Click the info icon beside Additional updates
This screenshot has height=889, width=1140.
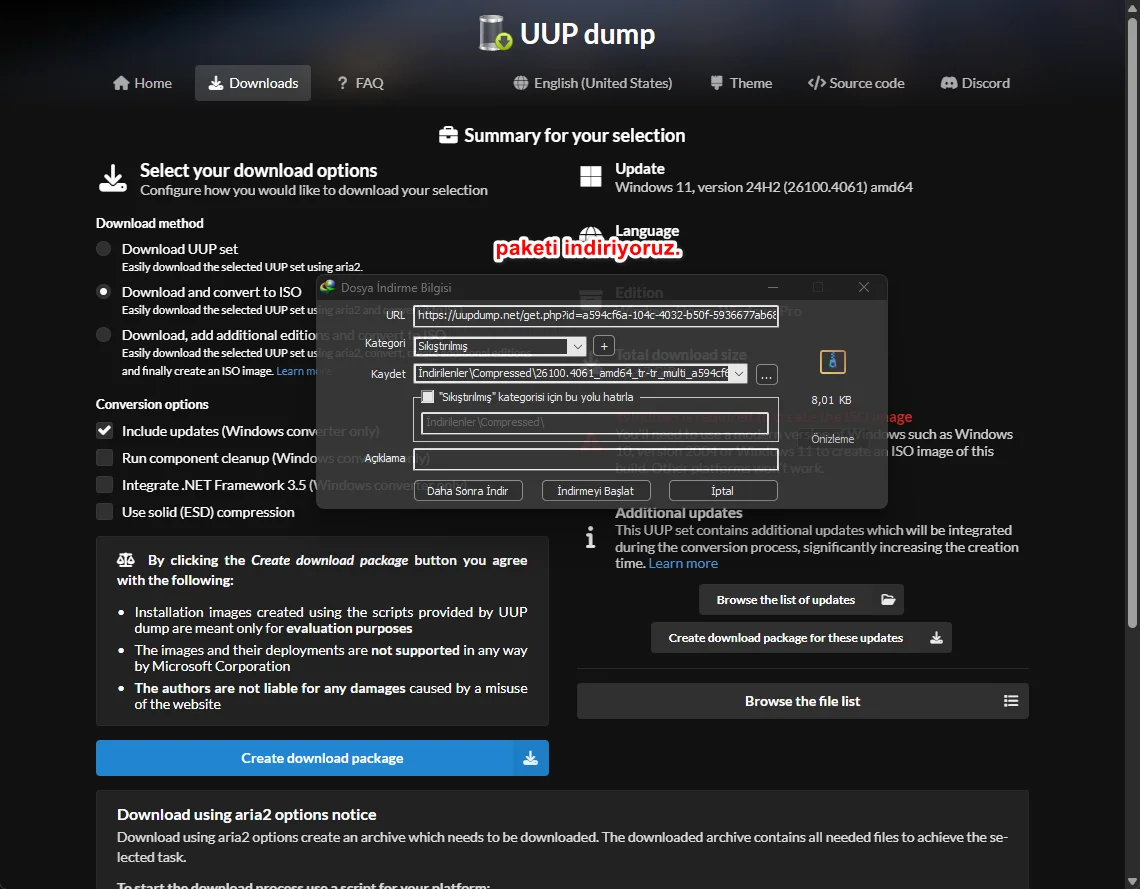click(x=590, y=537)
